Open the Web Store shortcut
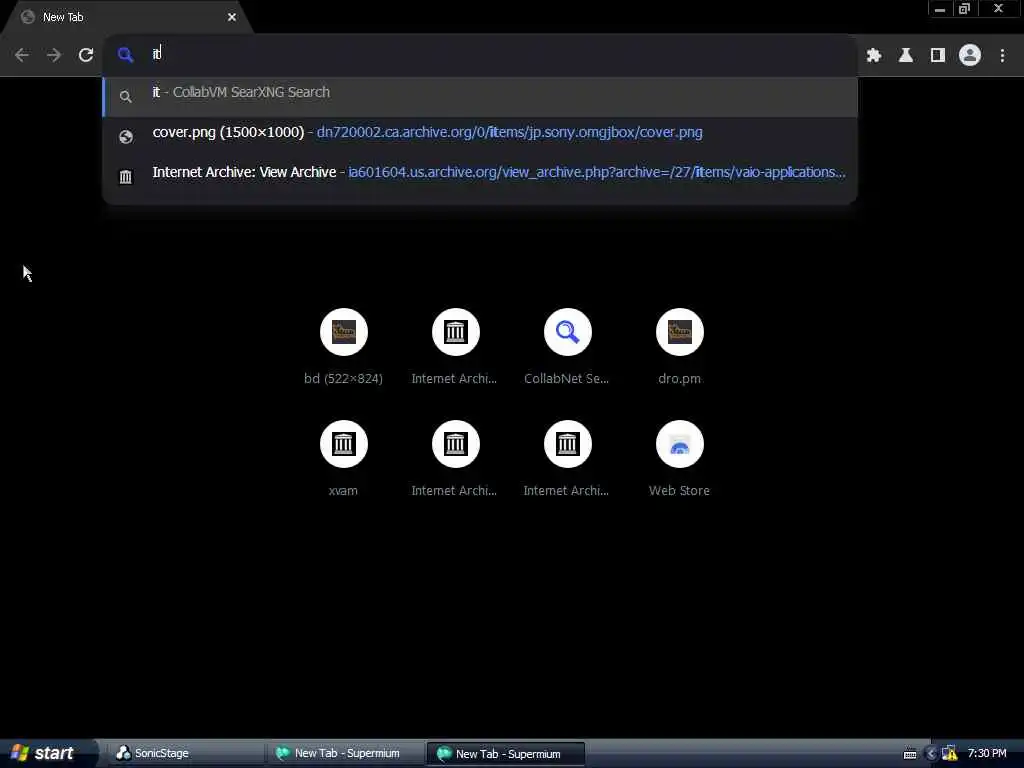 (x=679, y=459)
